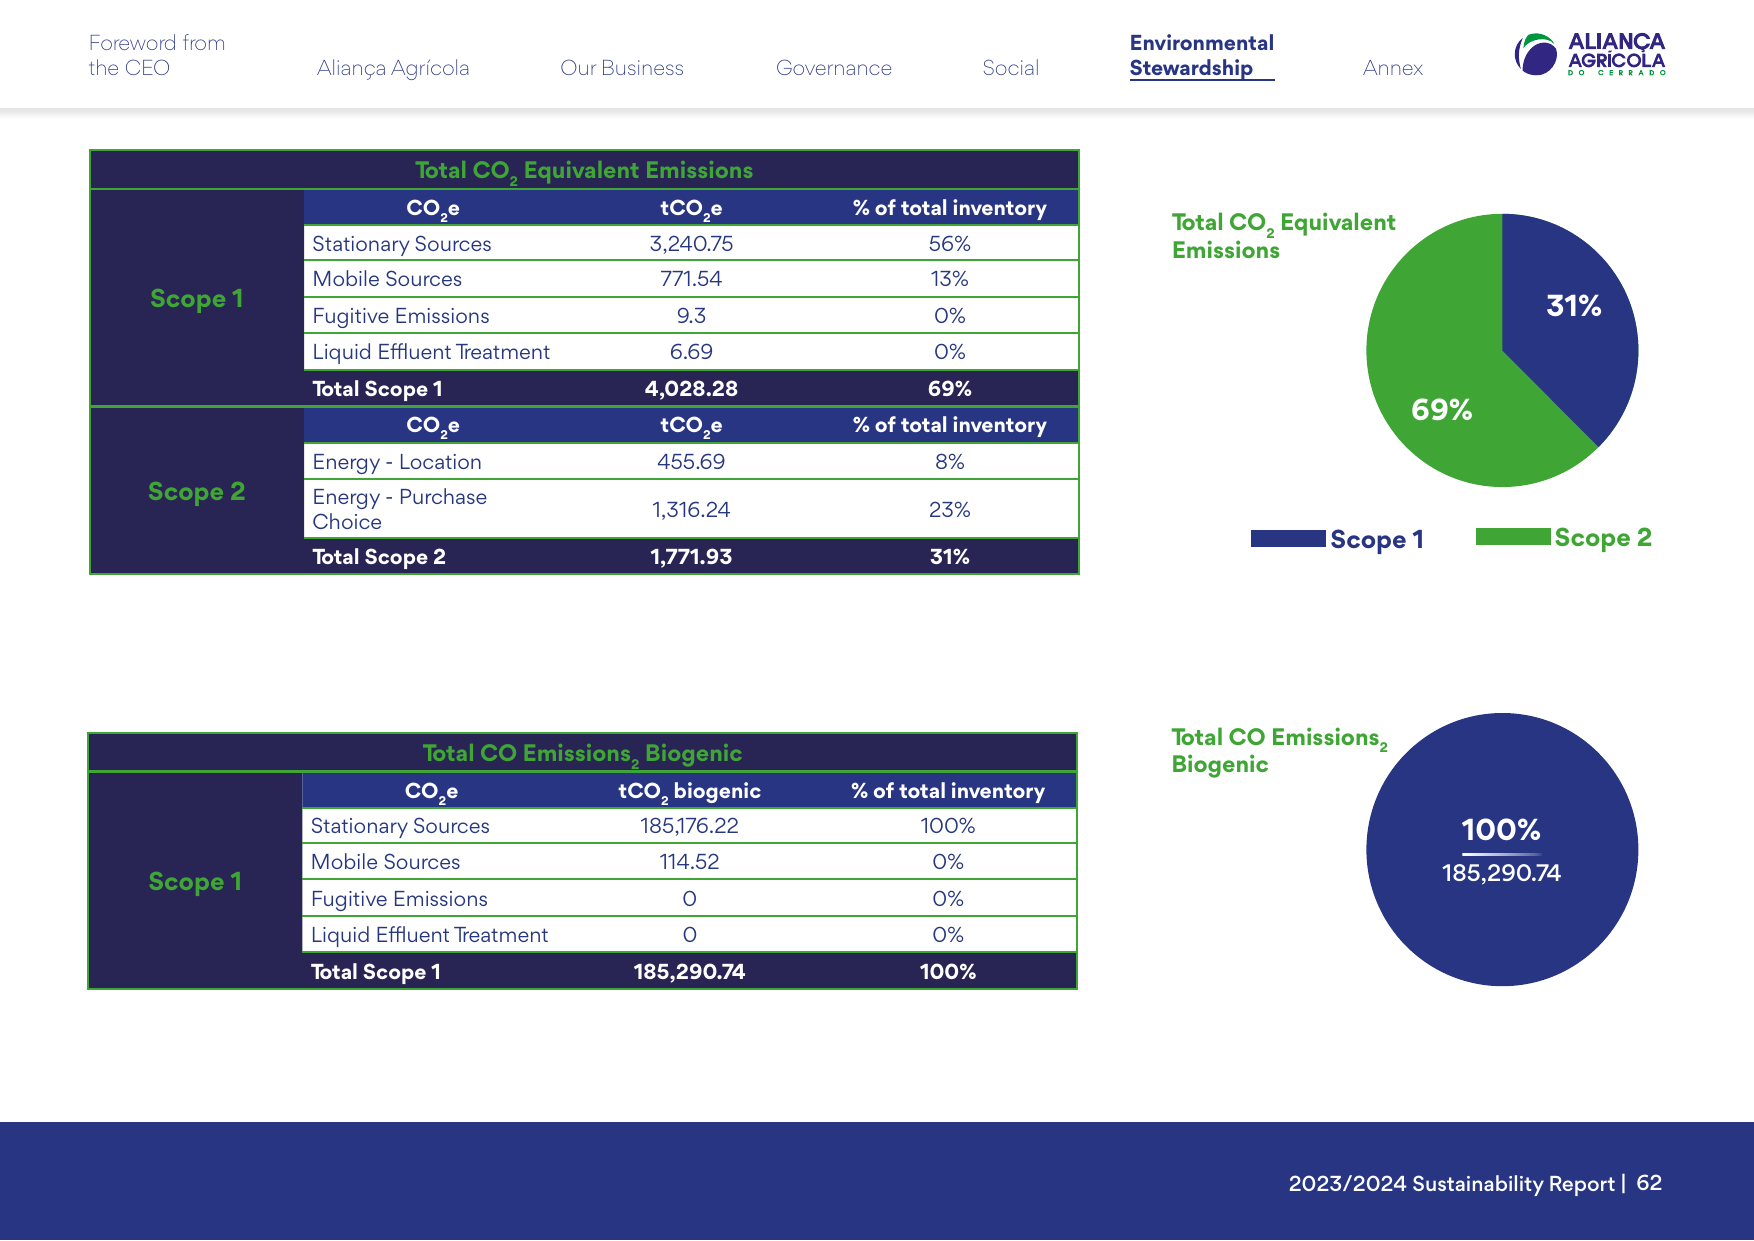The width and height of the screenshot is (1754, 1241).
Task: Open the Our Business section
Action: [x=622, y=68]
